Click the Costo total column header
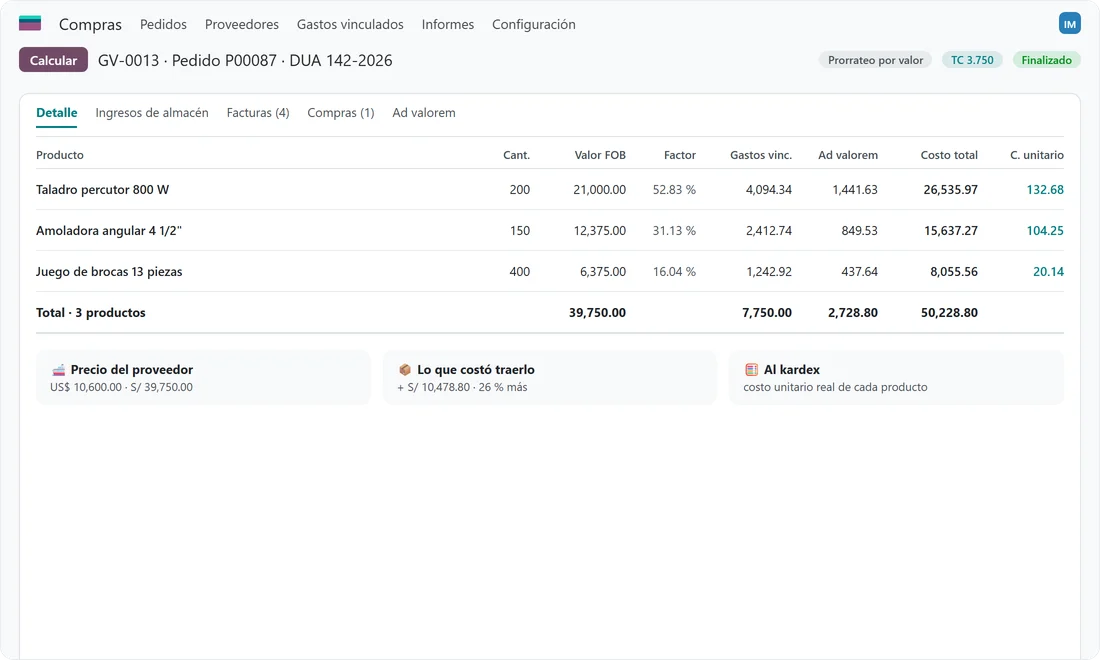The height and width of the screenshot is (660, 1100). pyautogui.click(x=949, y=155)
